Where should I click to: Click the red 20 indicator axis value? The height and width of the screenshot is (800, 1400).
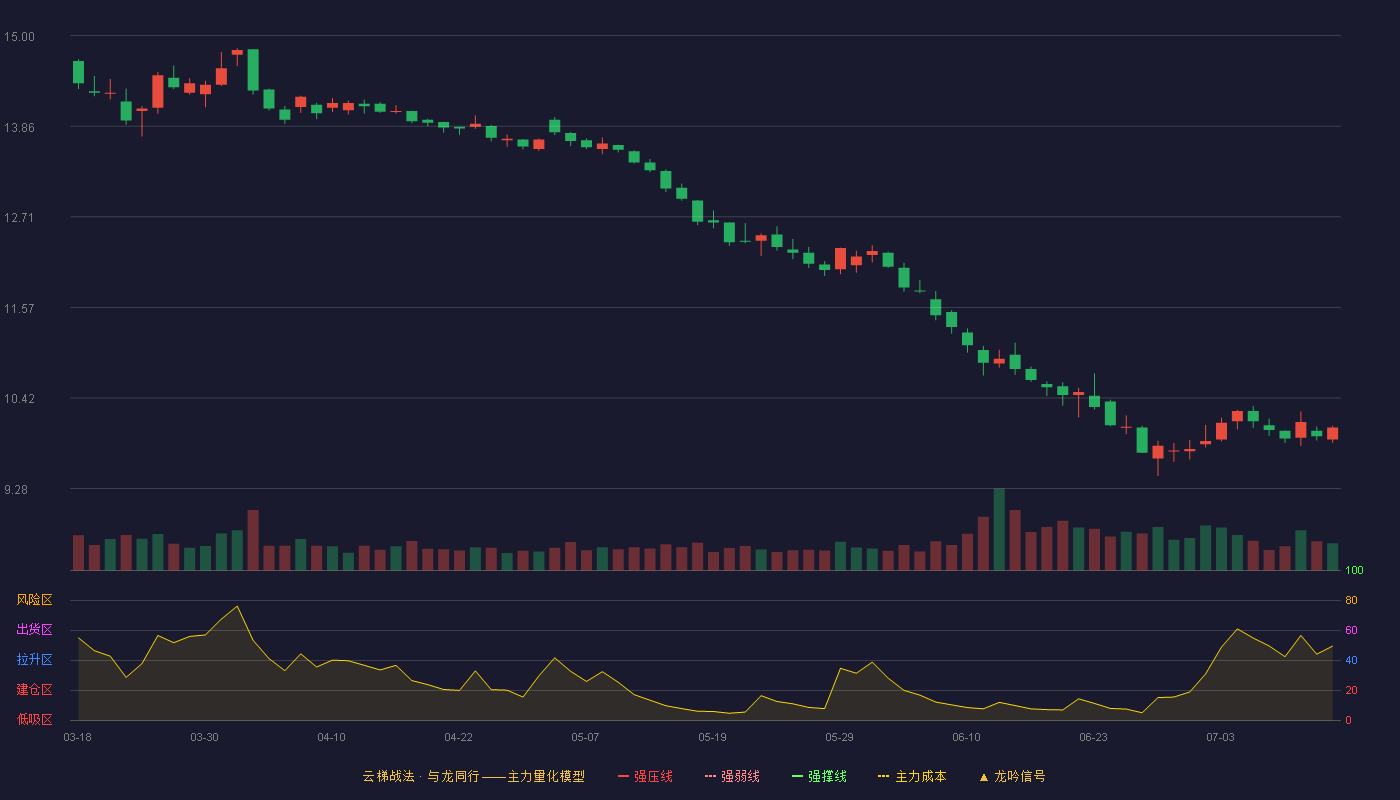[1351, 690]
